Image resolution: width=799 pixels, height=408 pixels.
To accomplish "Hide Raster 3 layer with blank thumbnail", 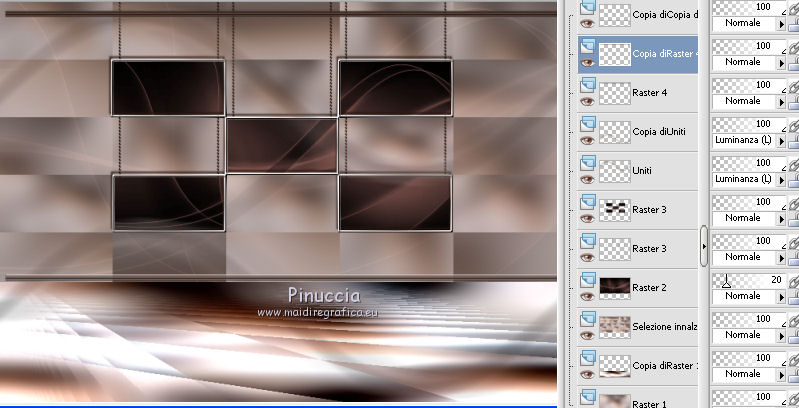I will [x=587, y=257].
